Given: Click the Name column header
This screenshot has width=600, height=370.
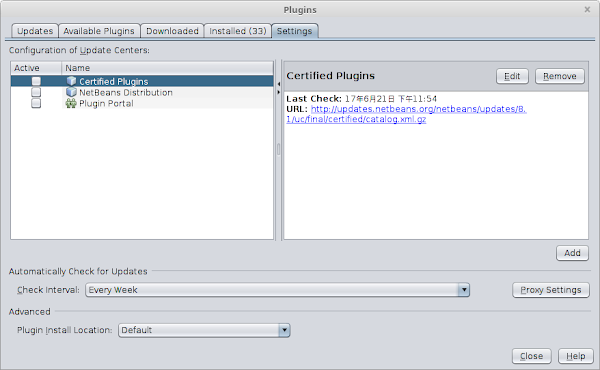Looking at the screenshot, I should point(167,68).
